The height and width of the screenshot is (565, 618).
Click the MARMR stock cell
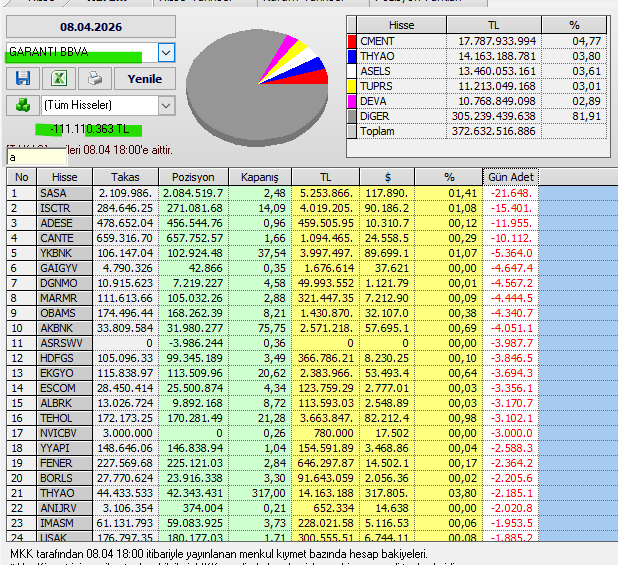[x=65, y=298]
